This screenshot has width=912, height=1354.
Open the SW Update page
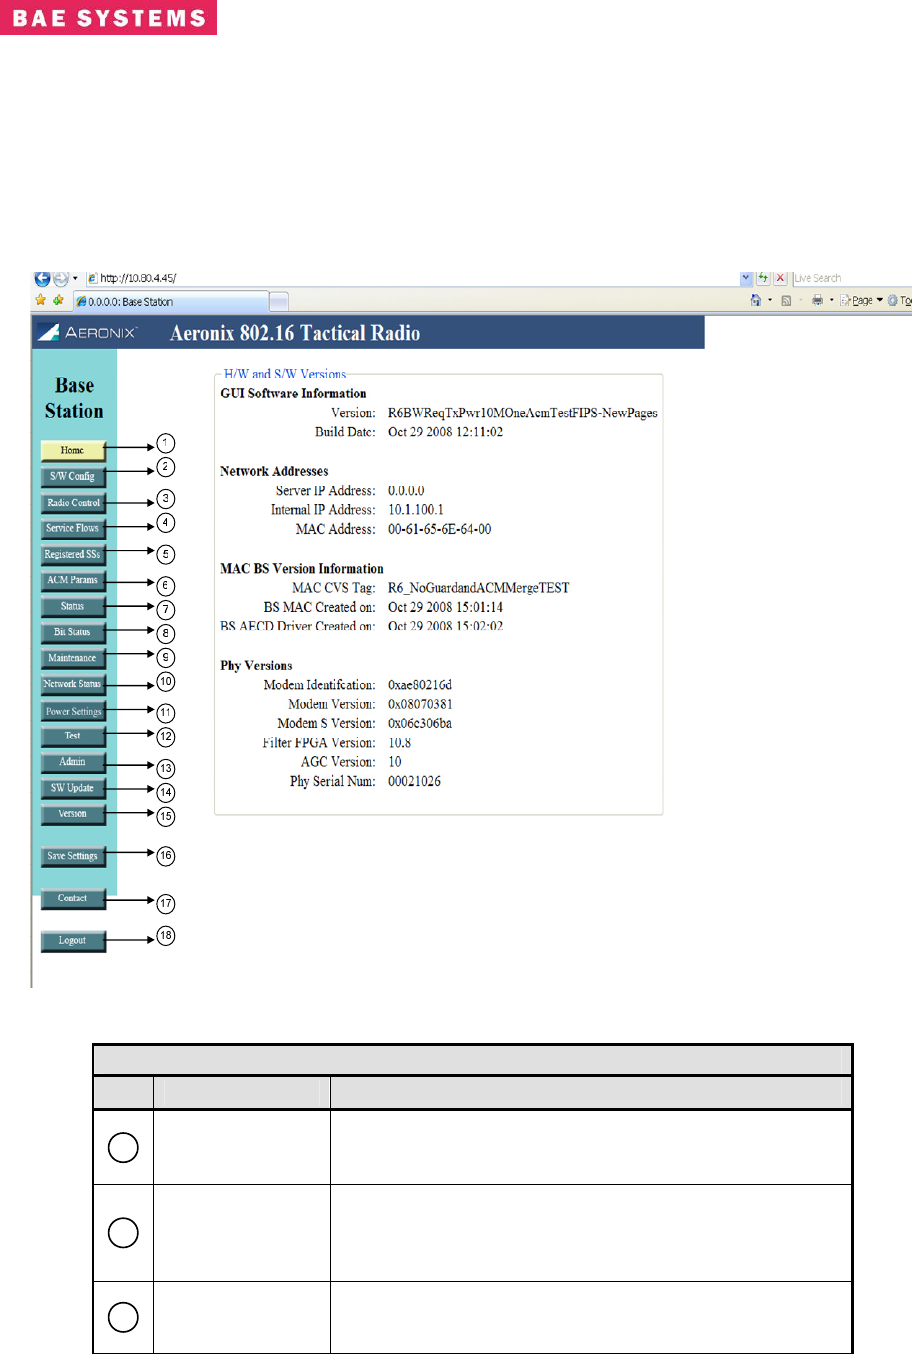coord(72,788)
